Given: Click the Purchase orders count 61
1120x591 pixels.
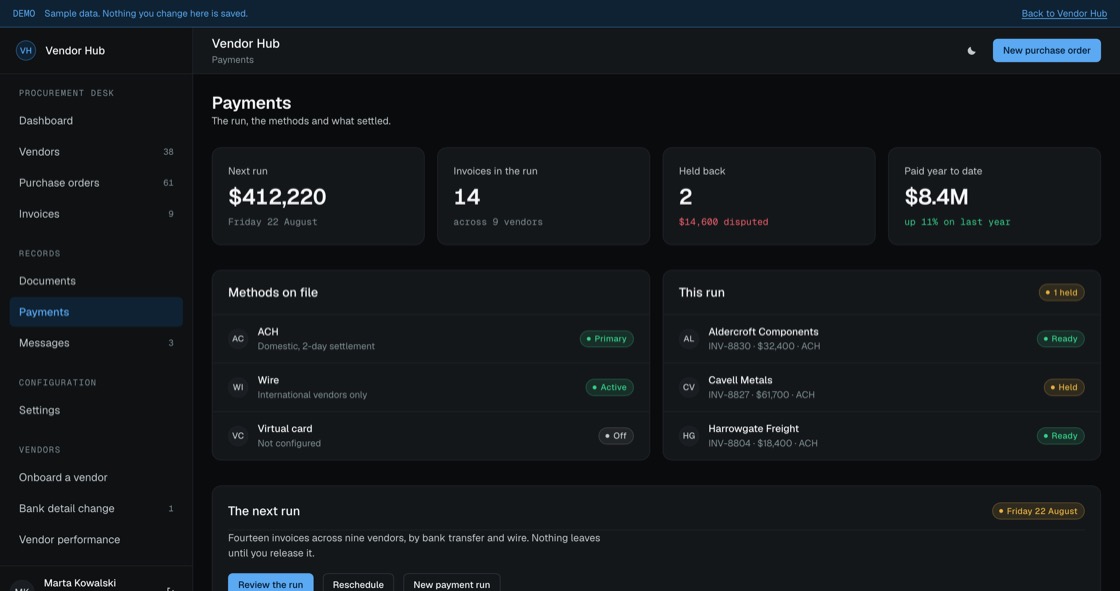Looking at the screenshot, I should click(x=169, y=183).
